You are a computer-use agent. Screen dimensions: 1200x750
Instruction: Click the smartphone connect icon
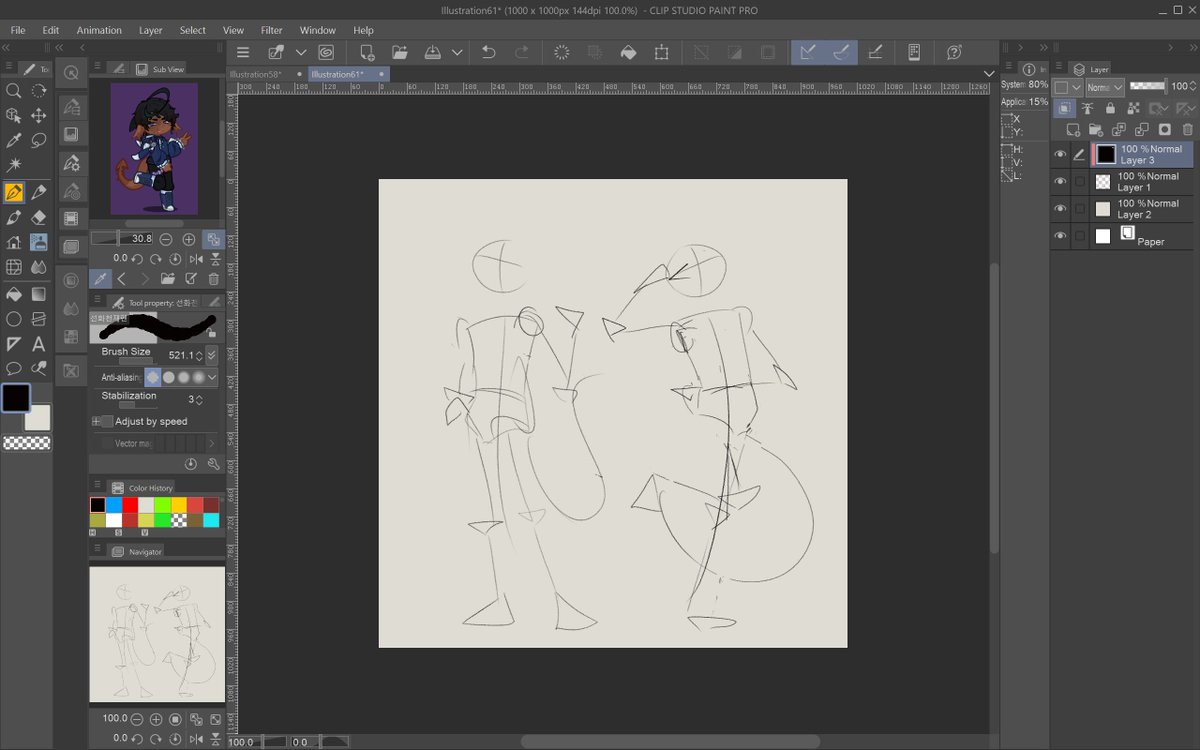pyautogui.click(x=913, y=52)
